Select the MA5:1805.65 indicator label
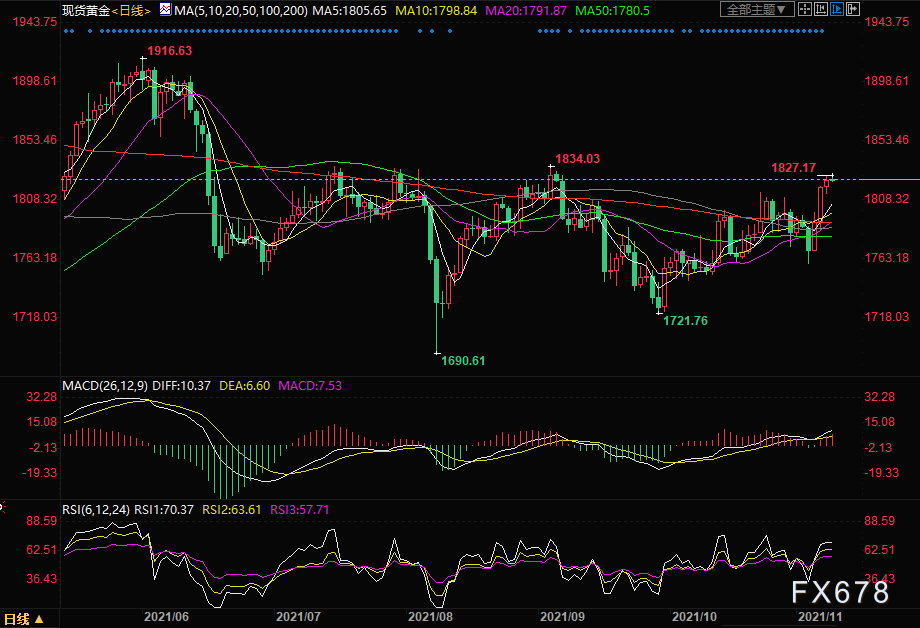Viewport: 920px width, 628px height. [350, 11]
